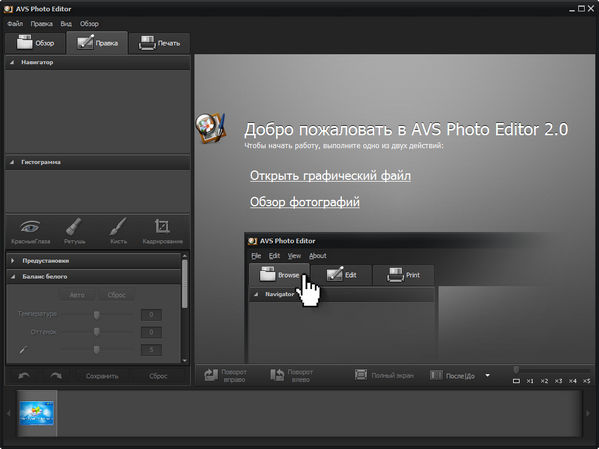The height and width of the screenshot is (449, 599).
Task: Click the Авто white balance button
Action: pos(77,295)
